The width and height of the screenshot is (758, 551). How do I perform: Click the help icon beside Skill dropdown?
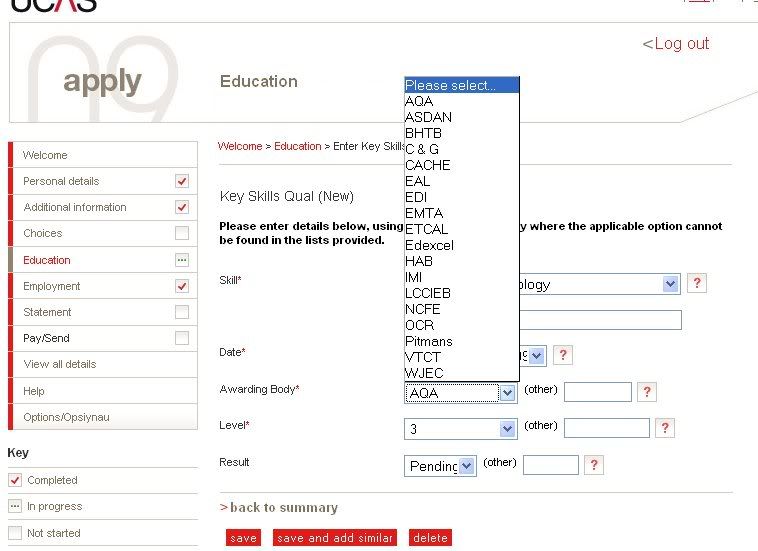pos(697,284)
